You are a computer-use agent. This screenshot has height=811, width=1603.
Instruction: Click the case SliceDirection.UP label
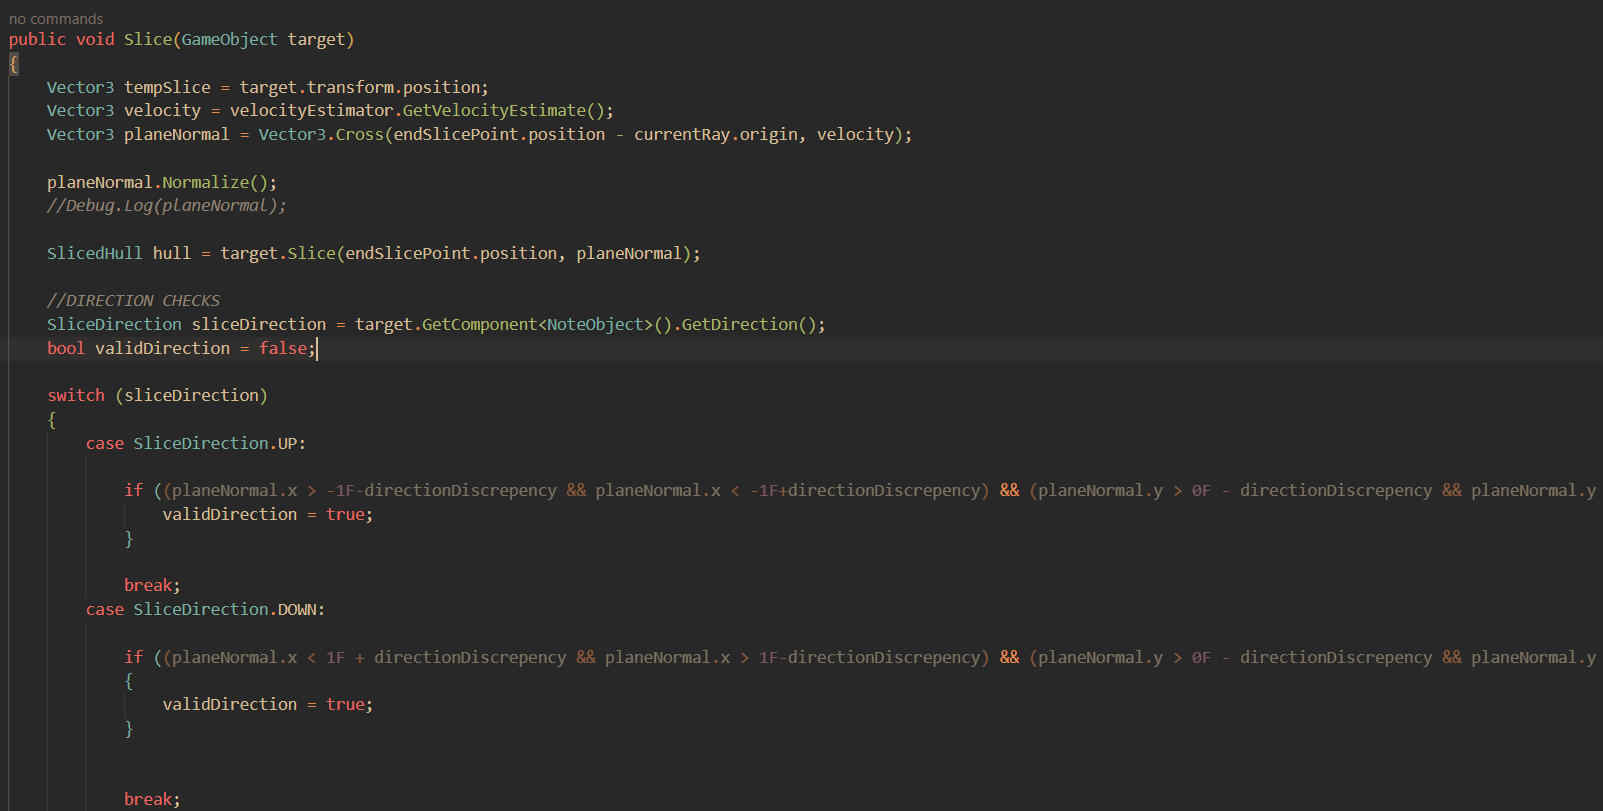pos(196,444)
